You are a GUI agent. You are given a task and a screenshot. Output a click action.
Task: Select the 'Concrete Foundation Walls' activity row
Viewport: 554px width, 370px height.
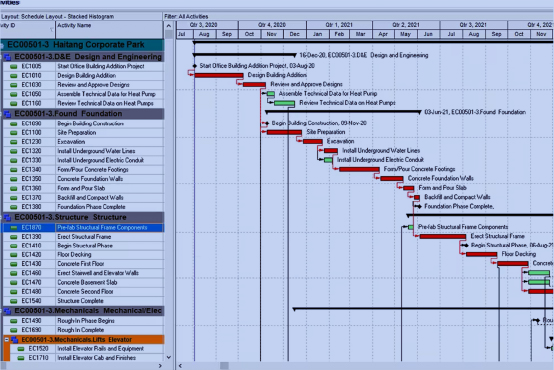[x=83, y=179]
